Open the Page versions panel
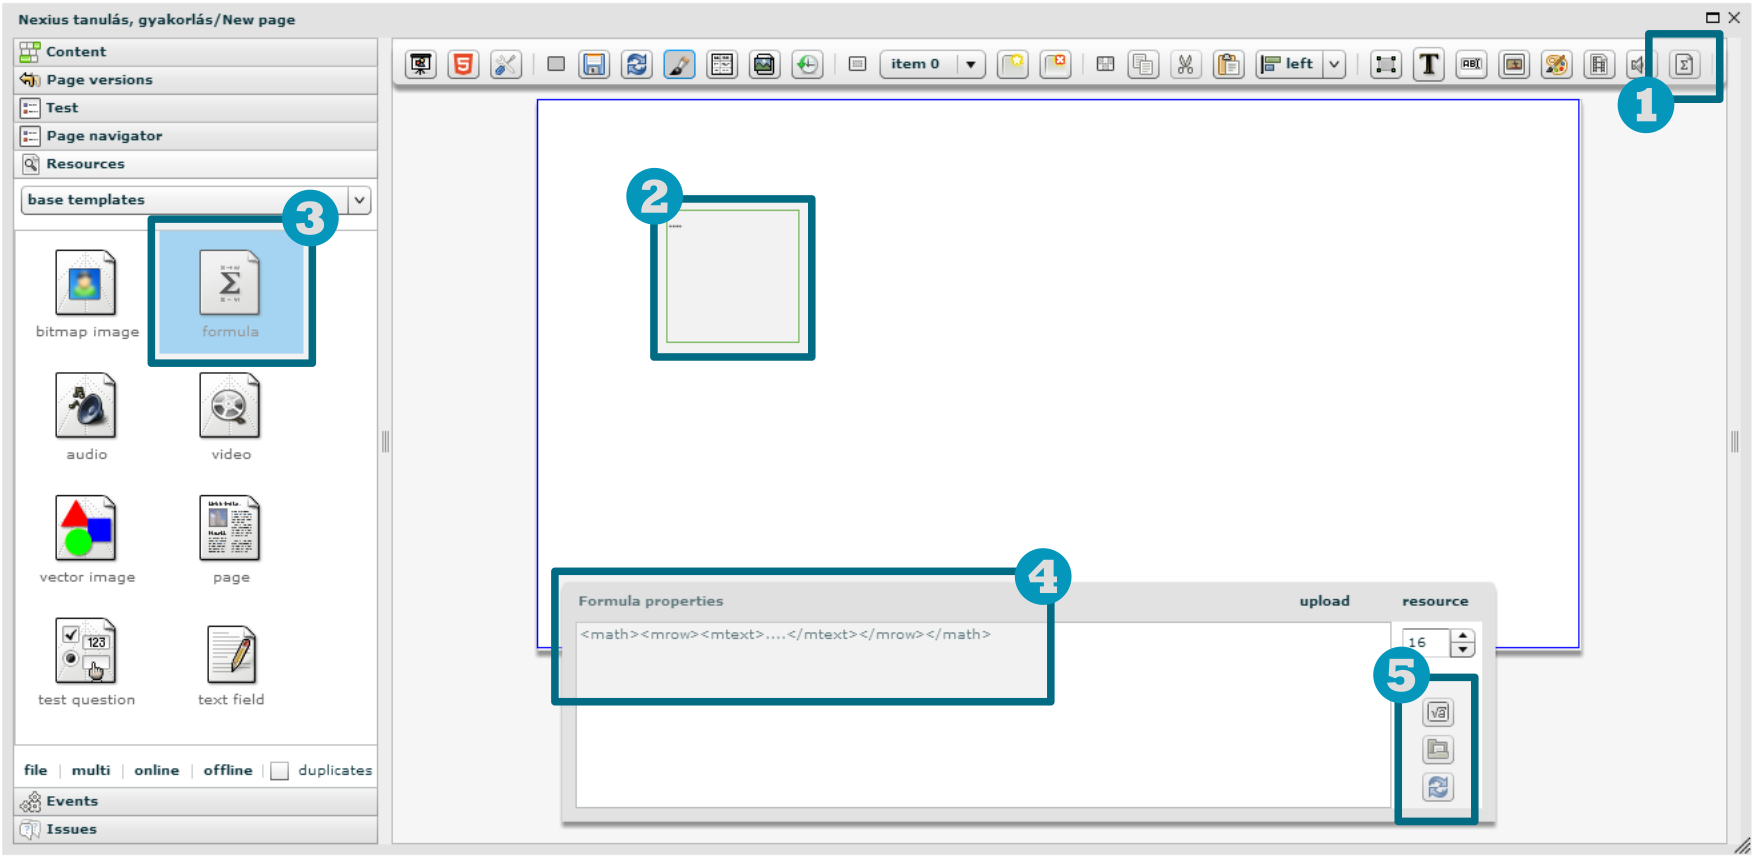Screen dimensions: 1754x858 [x=99, y=80]
